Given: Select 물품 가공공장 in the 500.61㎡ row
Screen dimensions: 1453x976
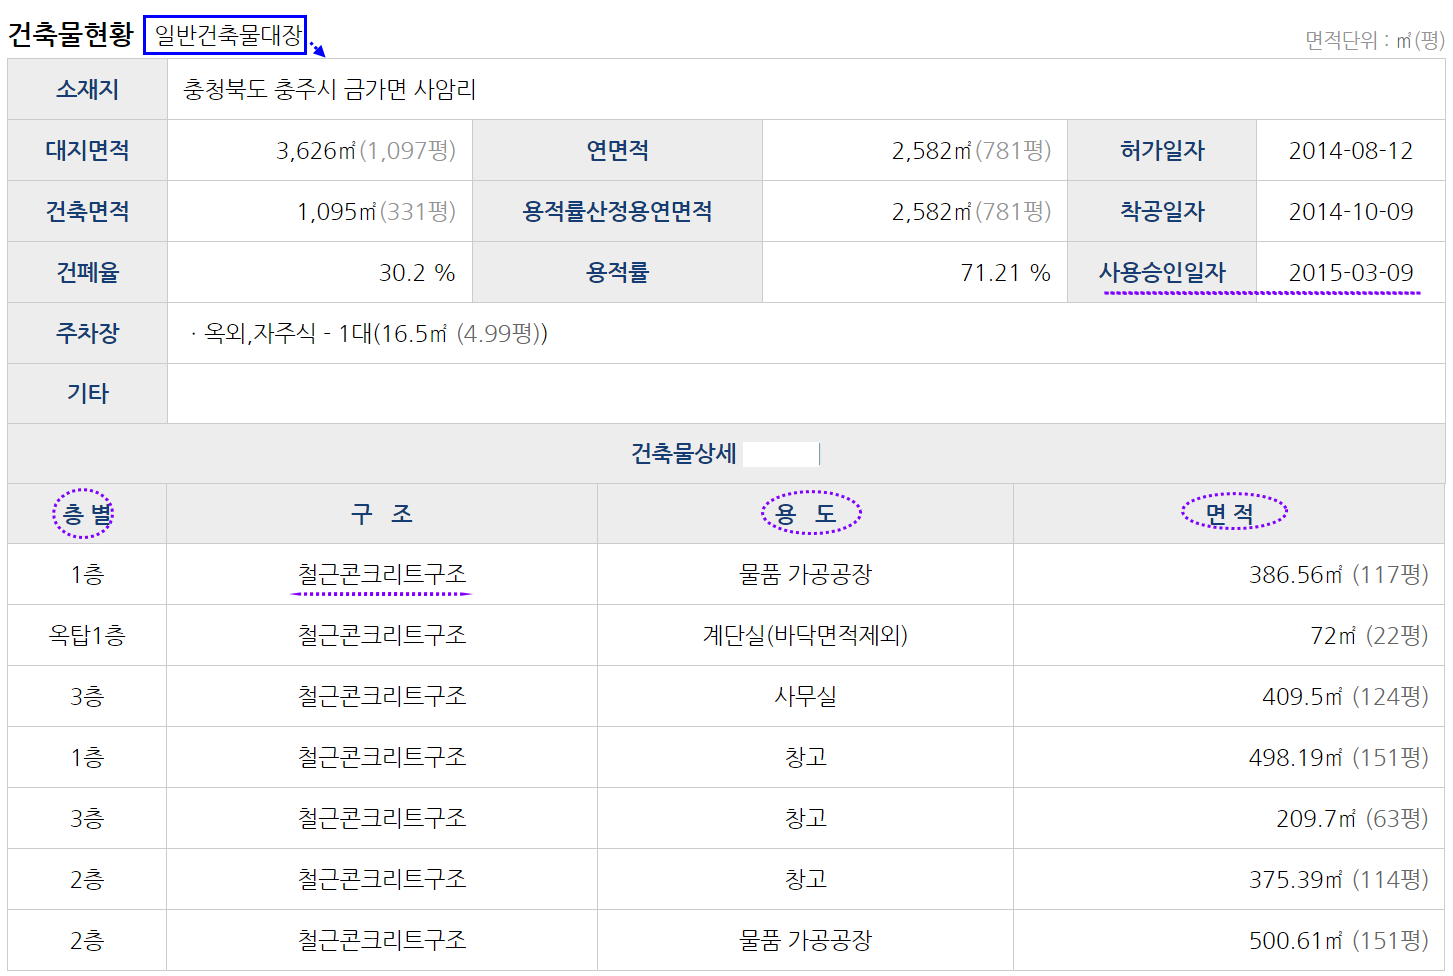Looking at the screenshot, I should click(805, 940).
